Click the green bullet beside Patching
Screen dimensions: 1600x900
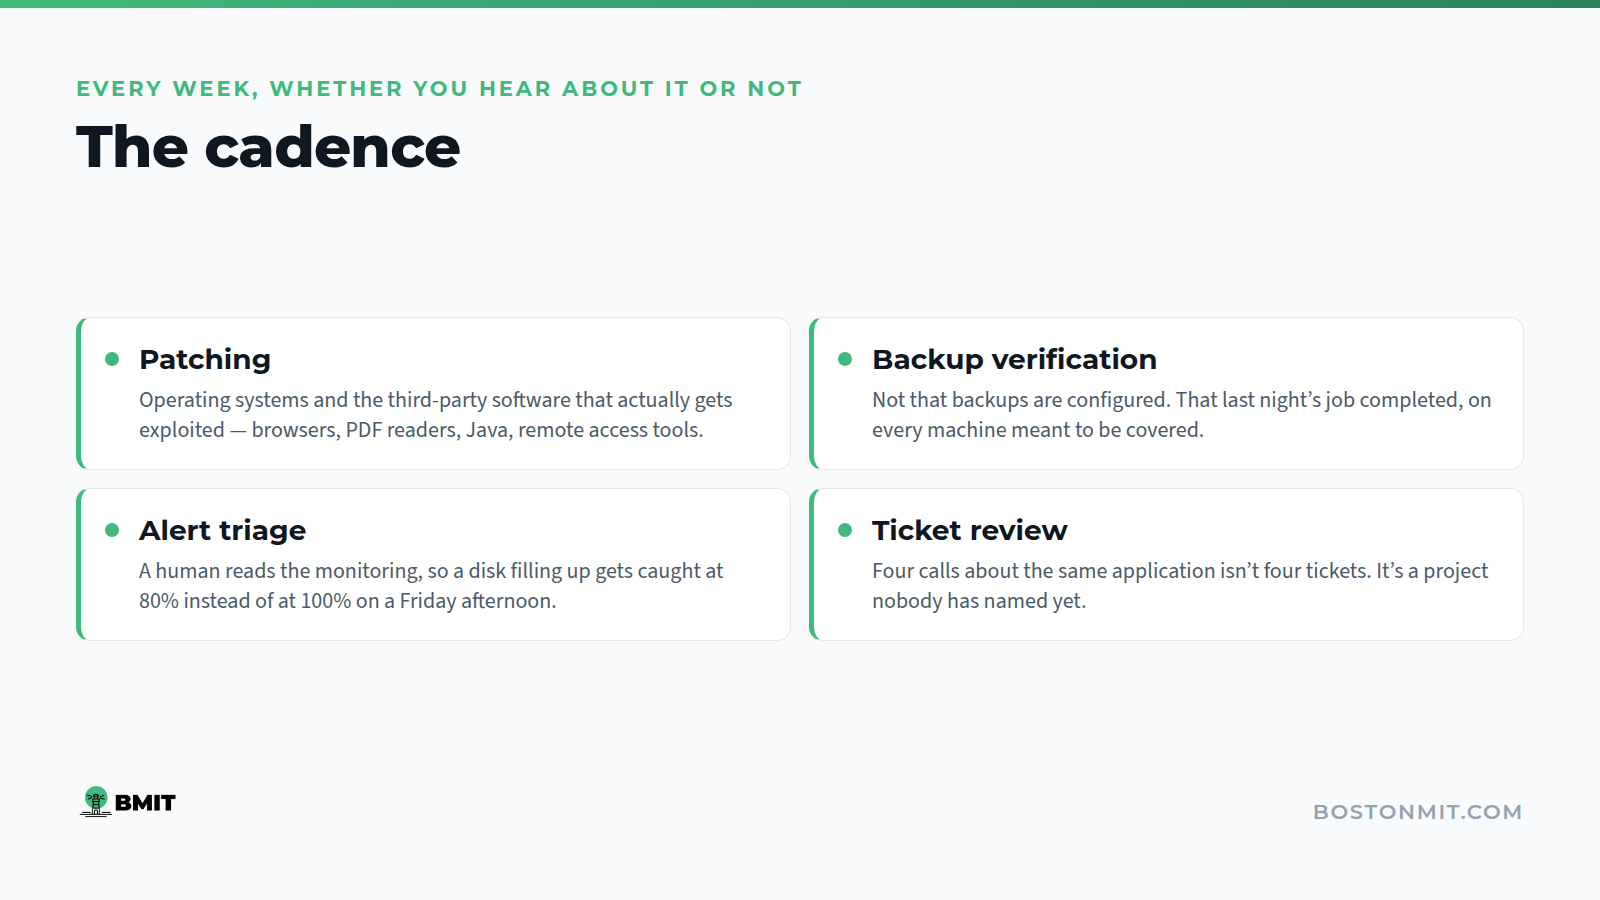pyautogui.click(x=112, y=359)
